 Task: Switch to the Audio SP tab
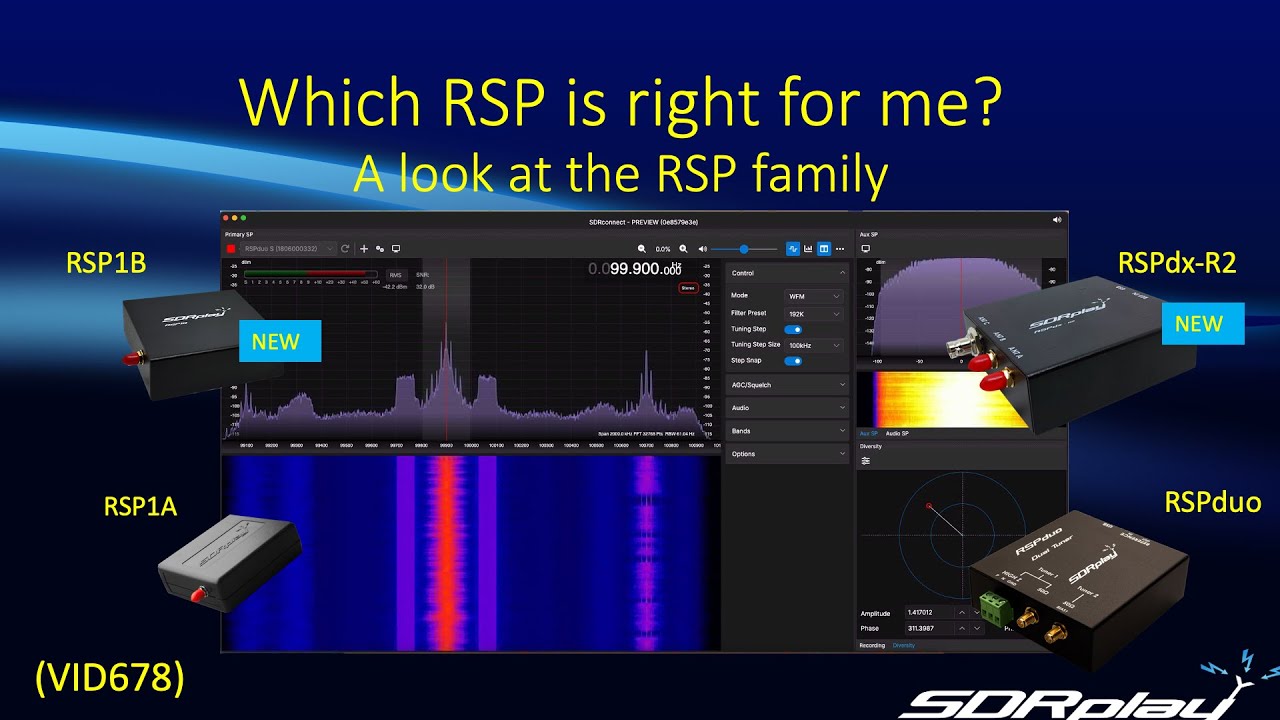tap(897, 433)
